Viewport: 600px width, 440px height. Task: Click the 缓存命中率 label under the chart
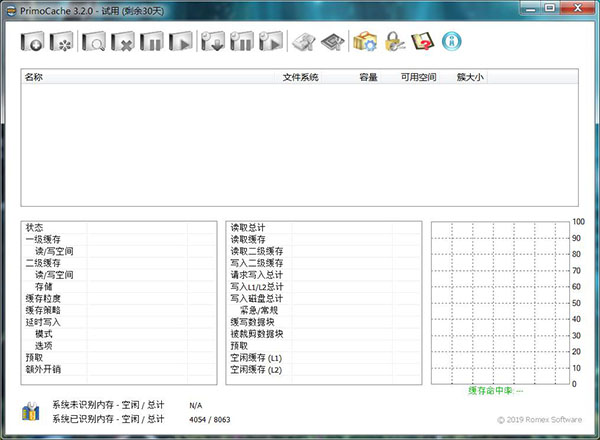(x=496, y=391)
